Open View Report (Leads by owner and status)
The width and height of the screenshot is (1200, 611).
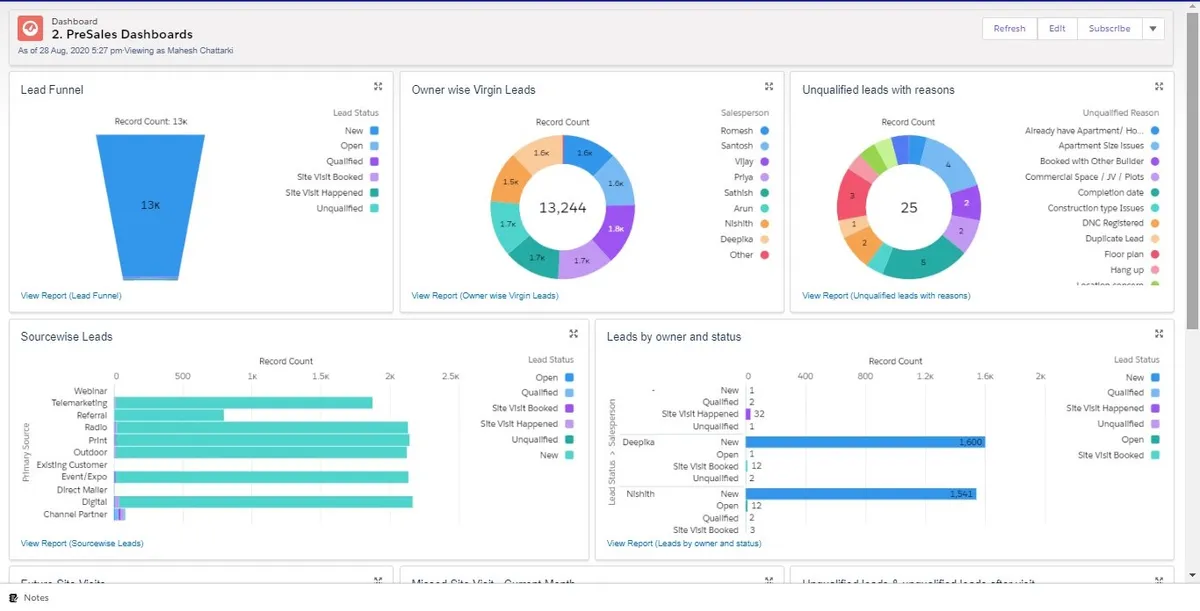coord(684,543)
